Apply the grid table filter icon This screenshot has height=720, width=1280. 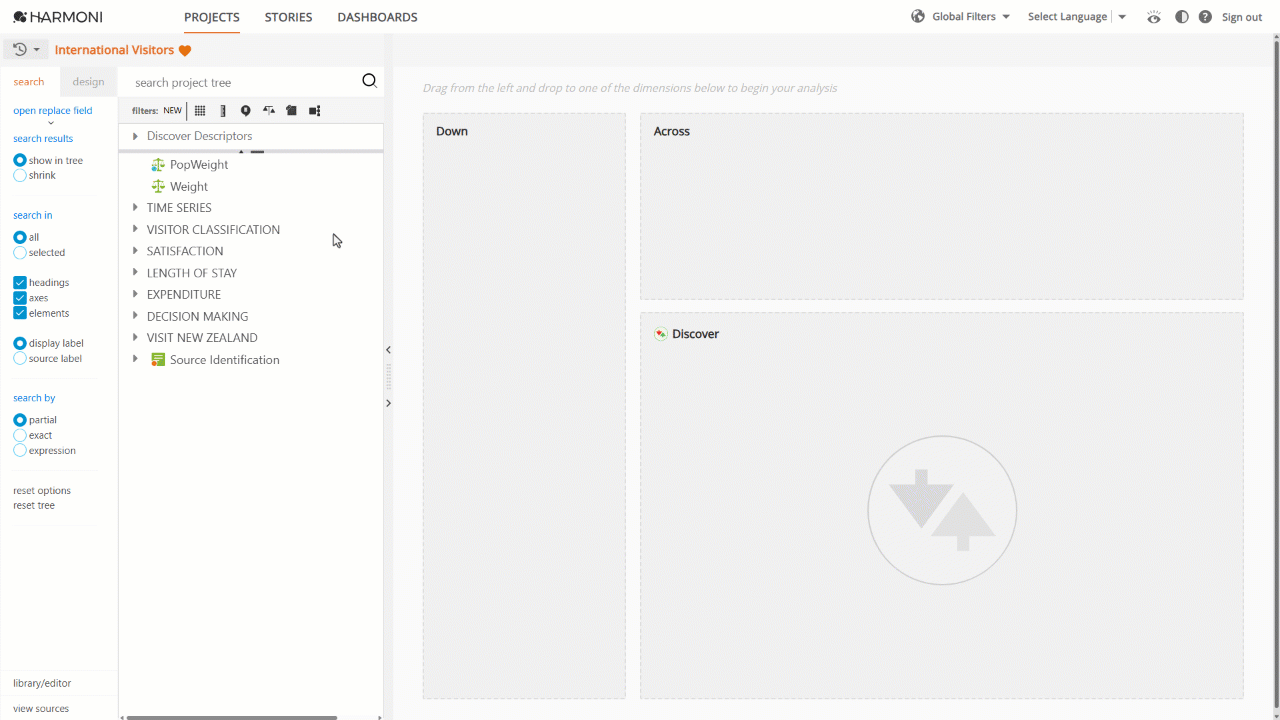[x=200, y=111]
